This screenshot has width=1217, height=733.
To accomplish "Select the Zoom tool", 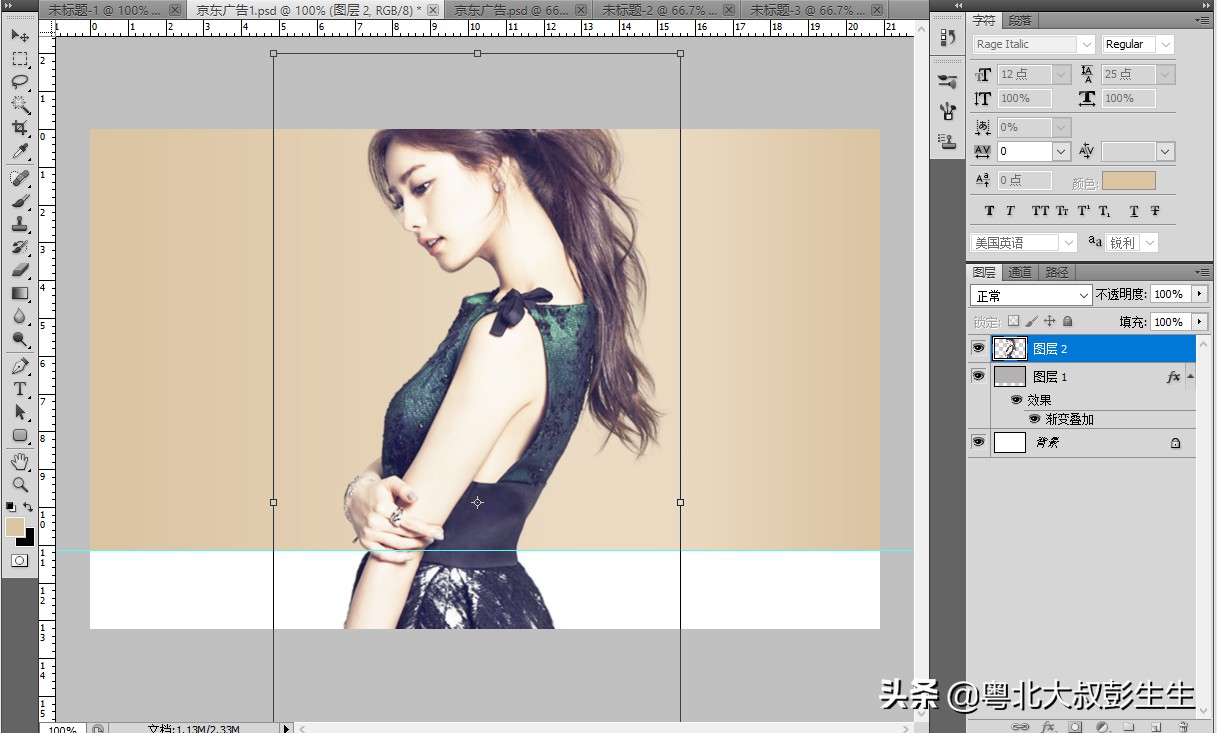I will pyautogui.click(x=20, y=485).
